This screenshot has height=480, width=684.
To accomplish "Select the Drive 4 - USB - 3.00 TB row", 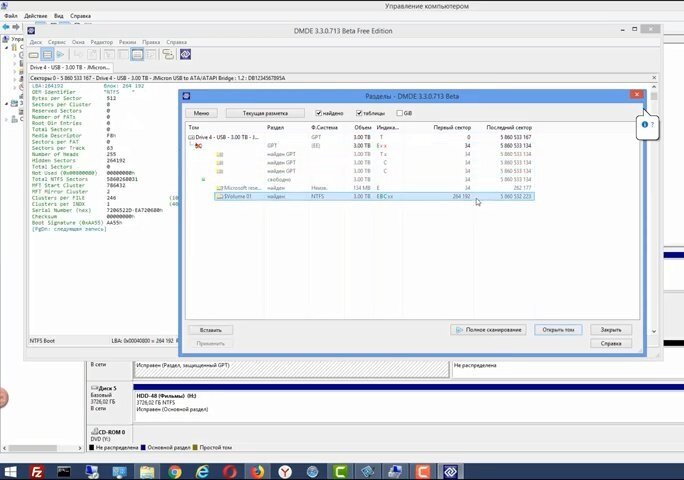I will pyautogui.click(x=361, y=137).
